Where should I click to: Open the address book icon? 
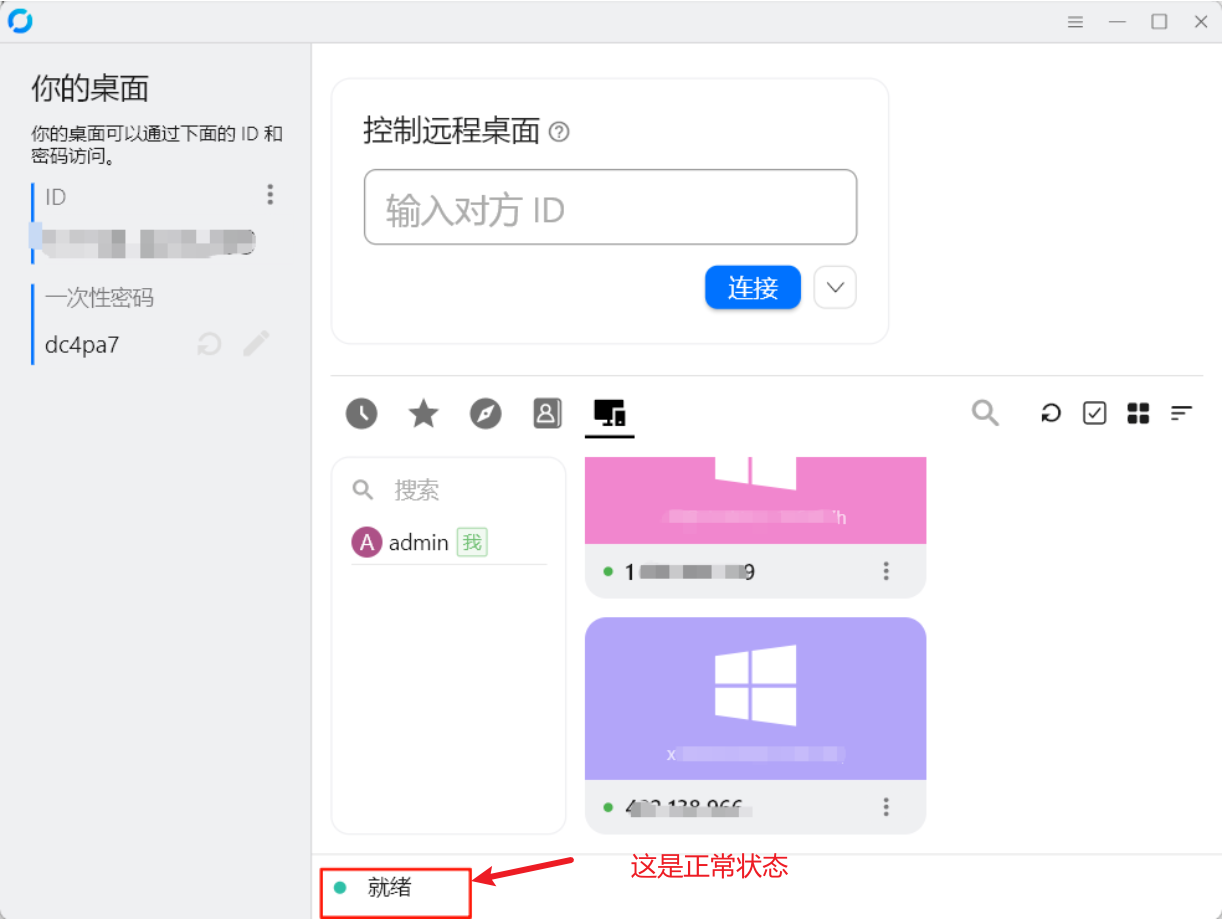547,413
